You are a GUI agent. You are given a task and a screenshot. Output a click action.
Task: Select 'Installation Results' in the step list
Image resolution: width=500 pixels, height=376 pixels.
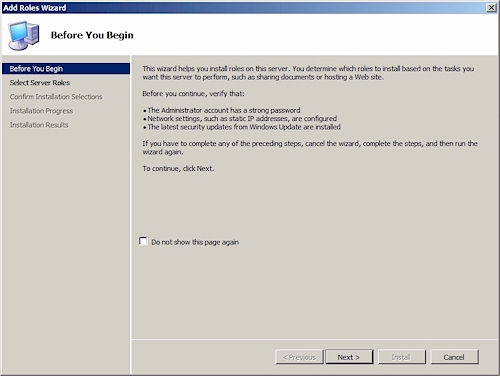click(x=39, y=125)
